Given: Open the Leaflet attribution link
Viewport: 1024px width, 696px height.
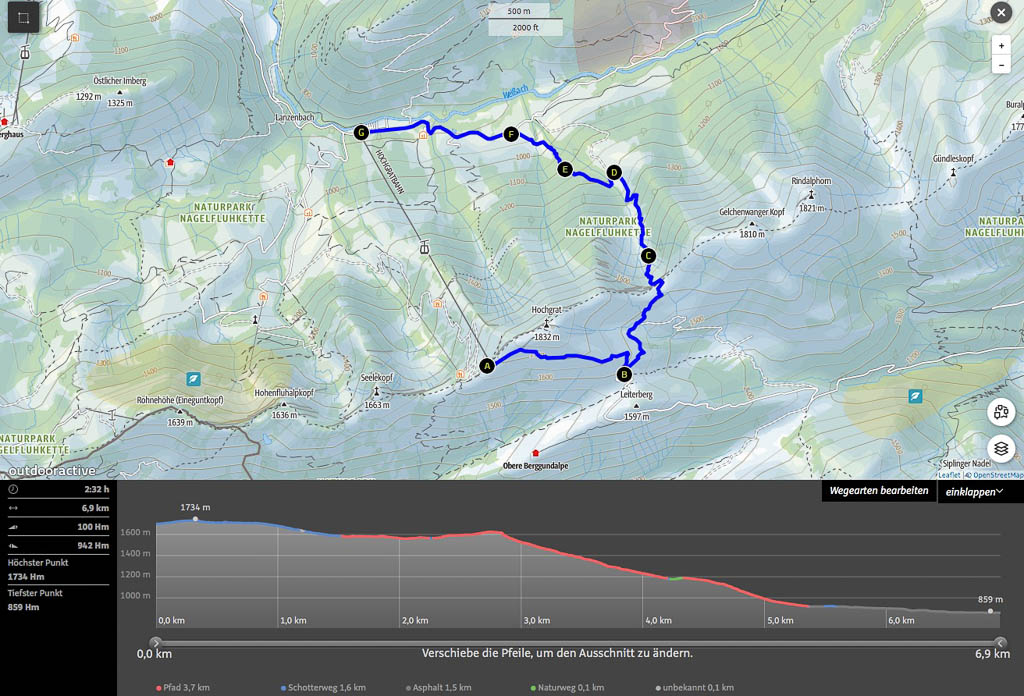Looking at the screenshot, I should [x=948, y=476].
